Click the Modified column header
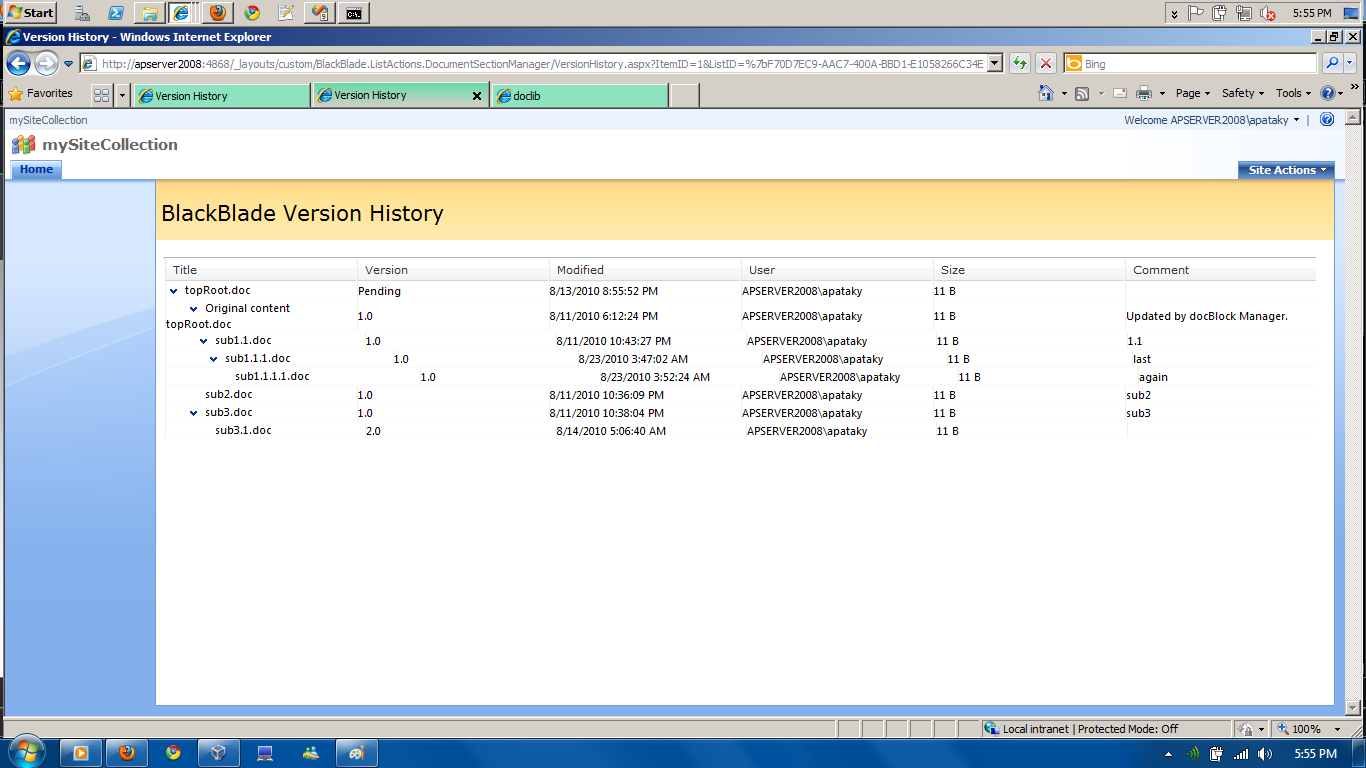This screenshot has height=768, width=1366. coord(645,270)
